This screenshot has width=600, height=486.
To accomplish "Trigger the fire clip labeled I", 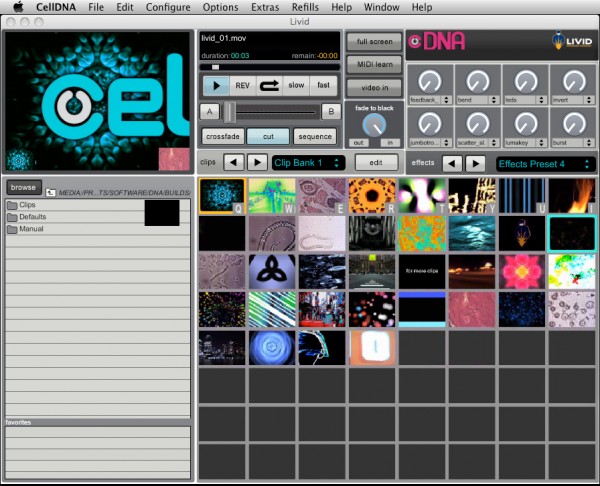I will coord(572,196).
